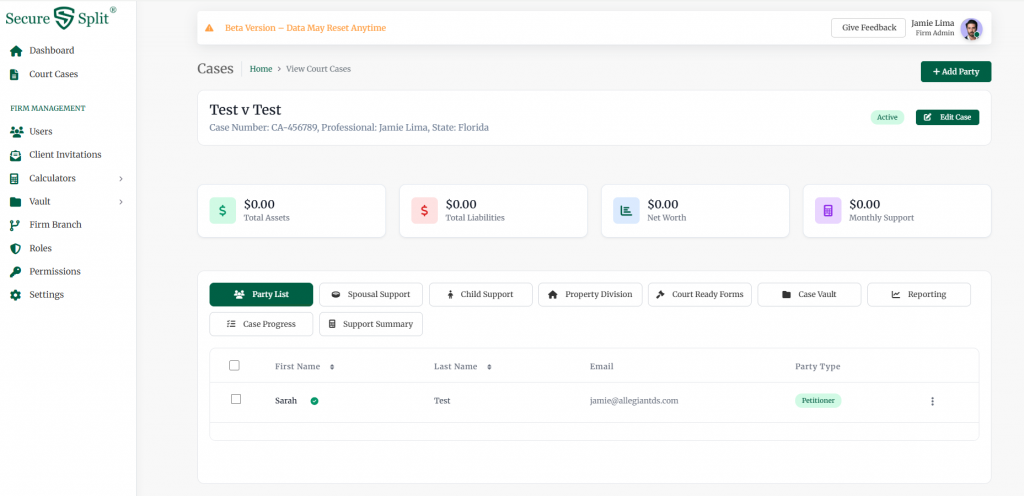Switch to the Party List tab

point(261,294)
